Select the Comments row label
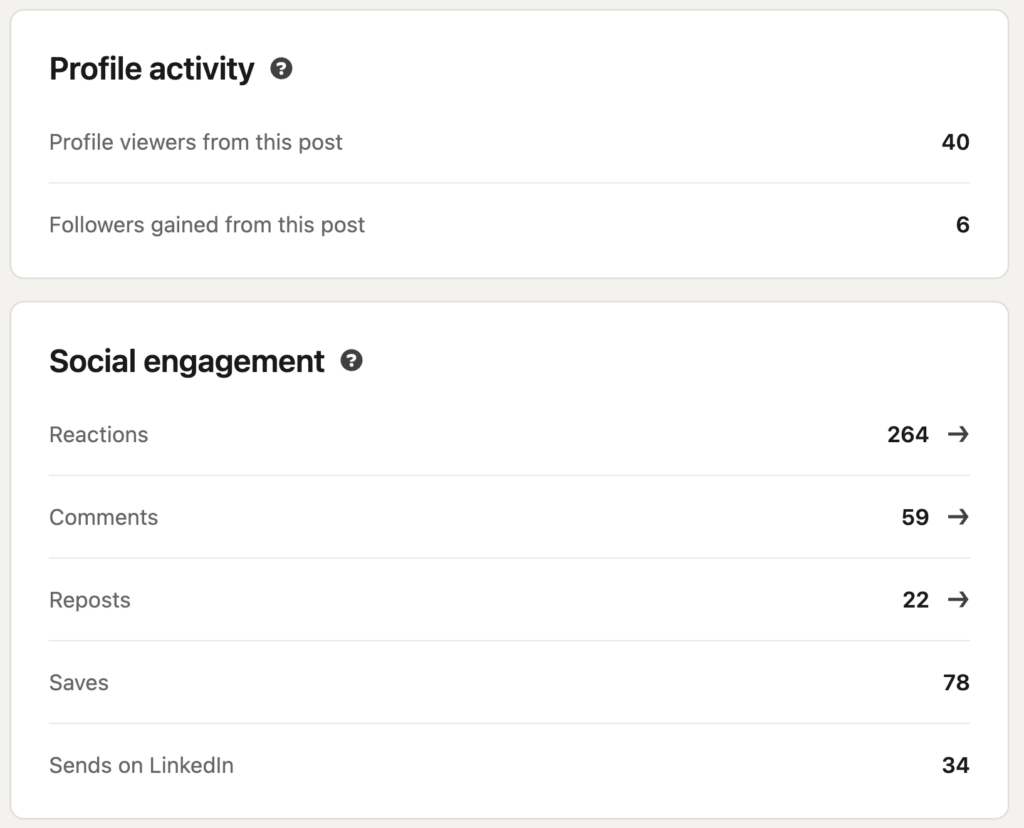This screenshot has height=828, width=1024. (103, 518)
